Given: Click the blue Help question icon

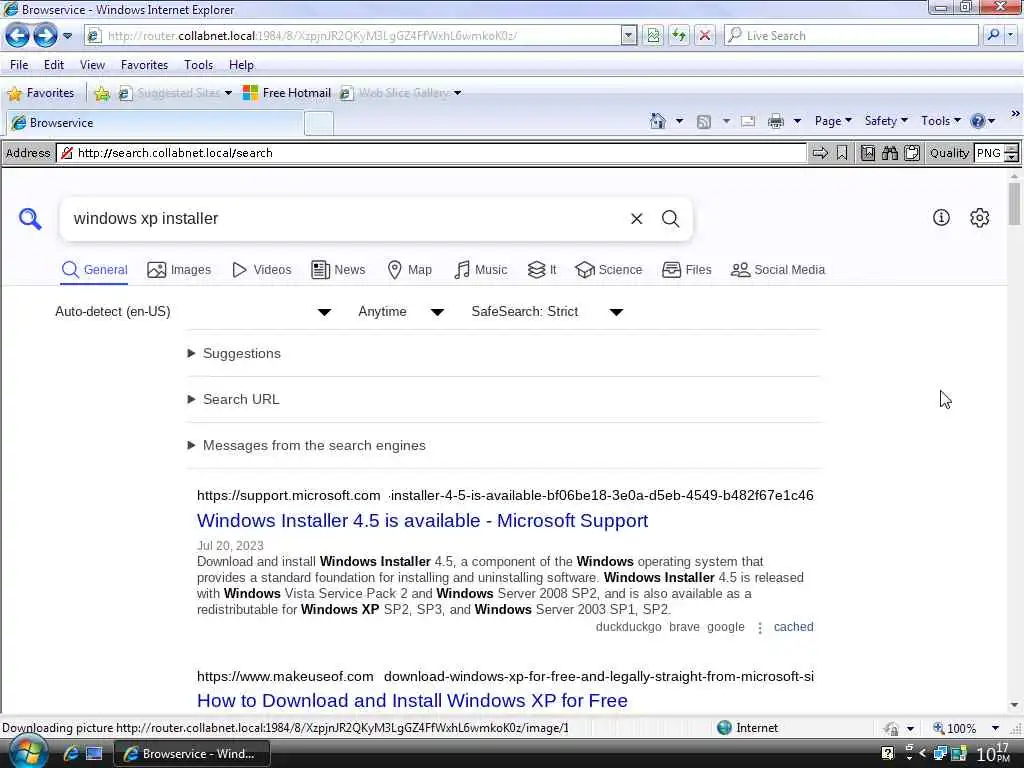Looking at the screenshot, I should [x=978, y=121].
